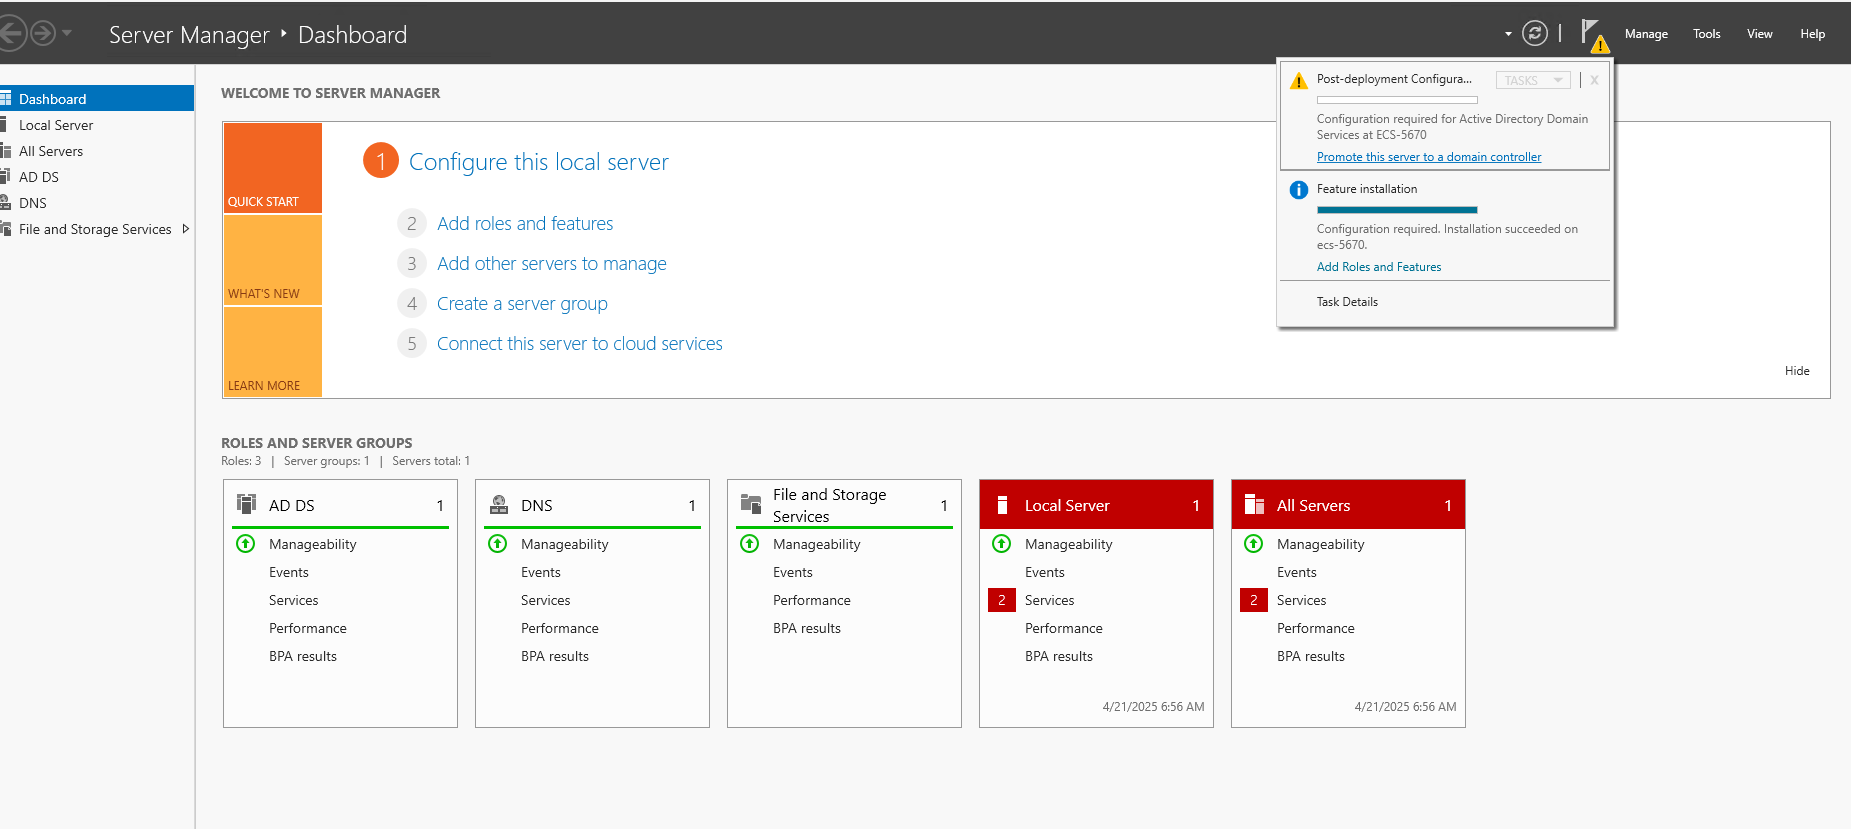Click Promote this server to domain controller

click(1428, 157)
